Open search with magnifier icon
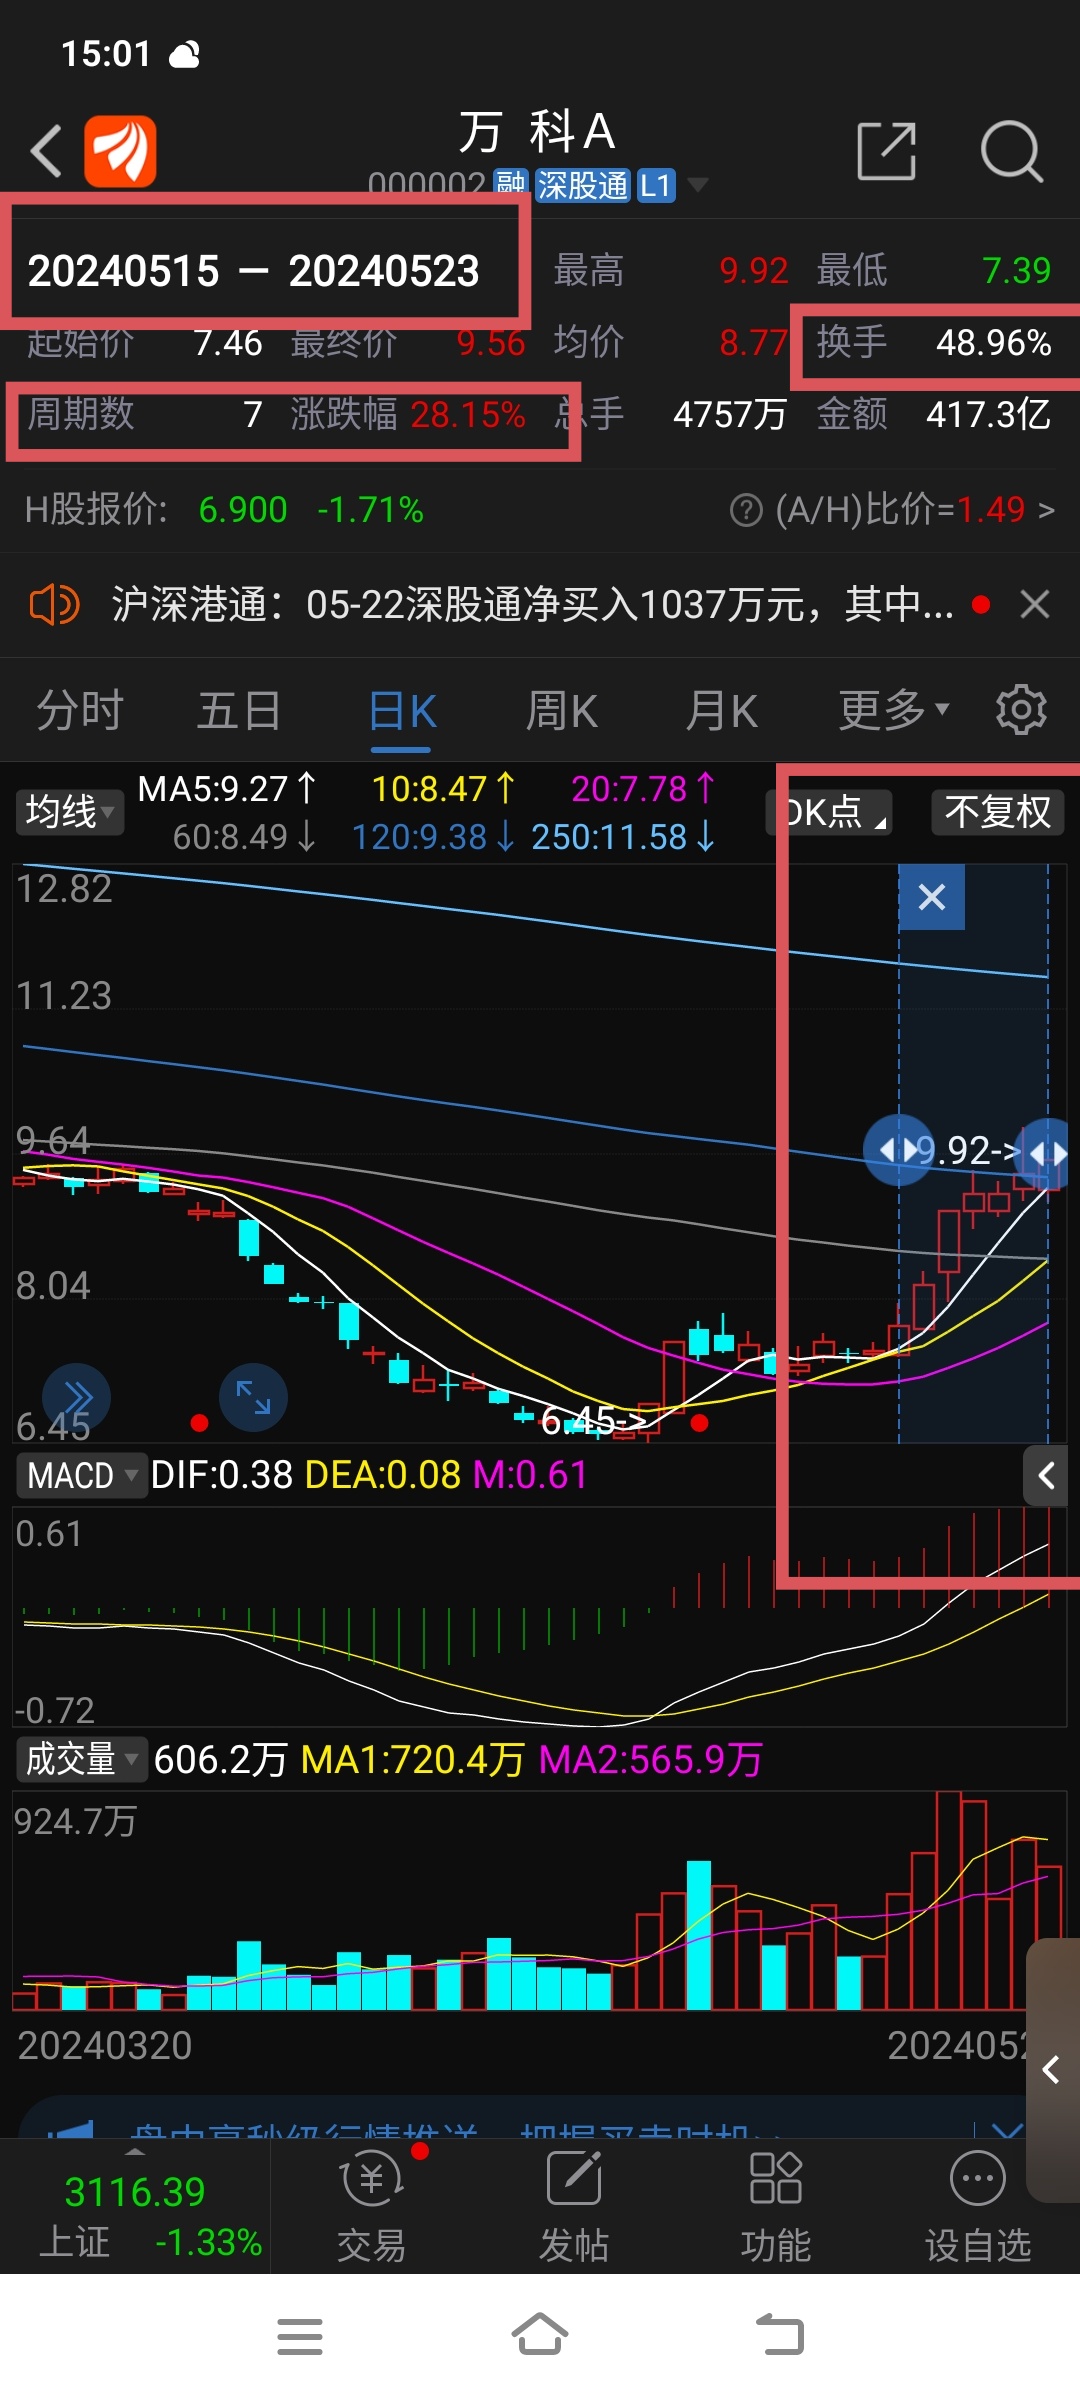This screenshot has height=2400, width=1080. pos(1012,151)
